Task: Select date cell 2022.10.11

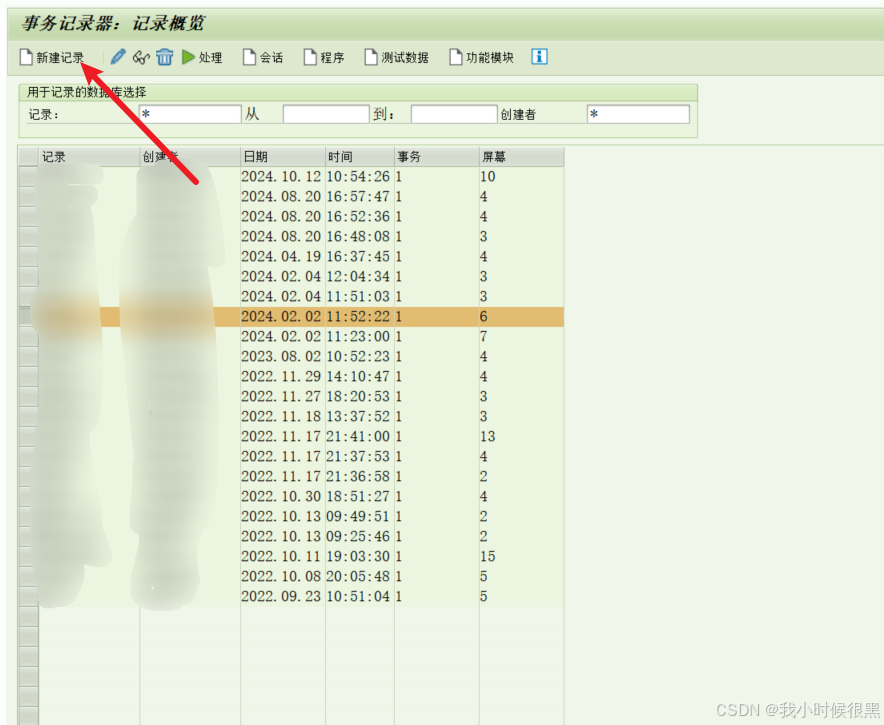Action: [x=281, y=556]
